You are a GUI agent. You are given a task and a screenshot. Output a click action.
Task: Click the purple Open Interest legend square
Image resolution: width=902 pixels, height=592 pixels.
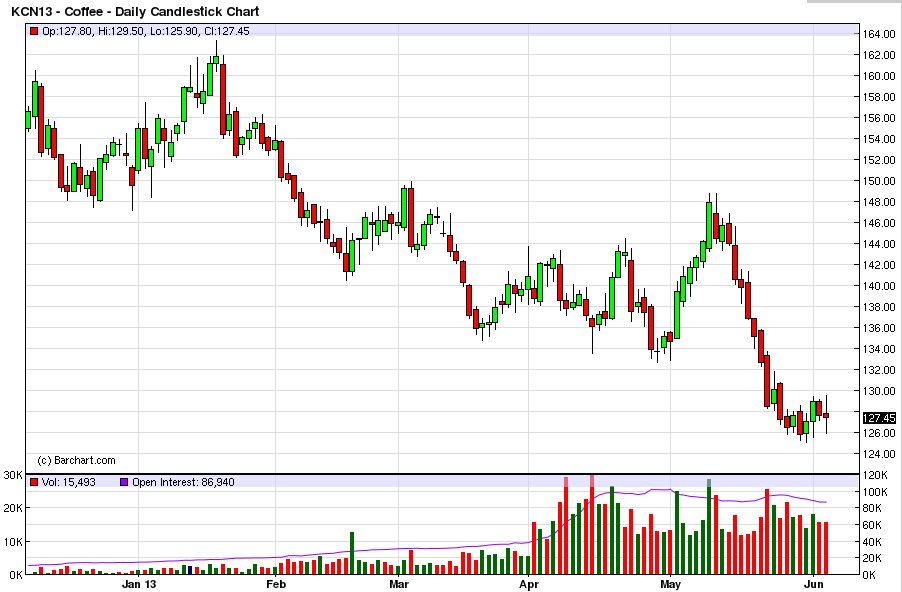[124, 482]
